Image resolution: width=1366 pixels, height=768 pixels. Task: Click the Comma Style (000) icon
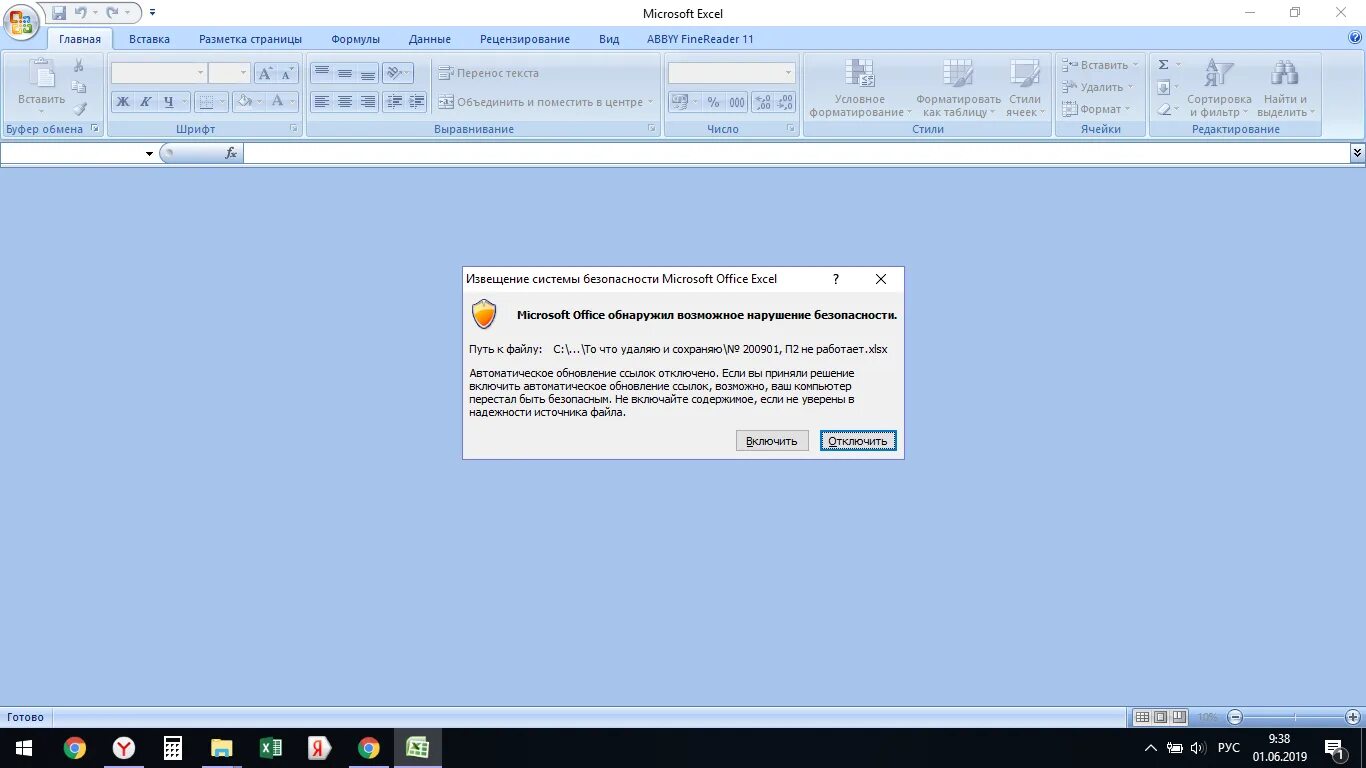pos(736,102)
